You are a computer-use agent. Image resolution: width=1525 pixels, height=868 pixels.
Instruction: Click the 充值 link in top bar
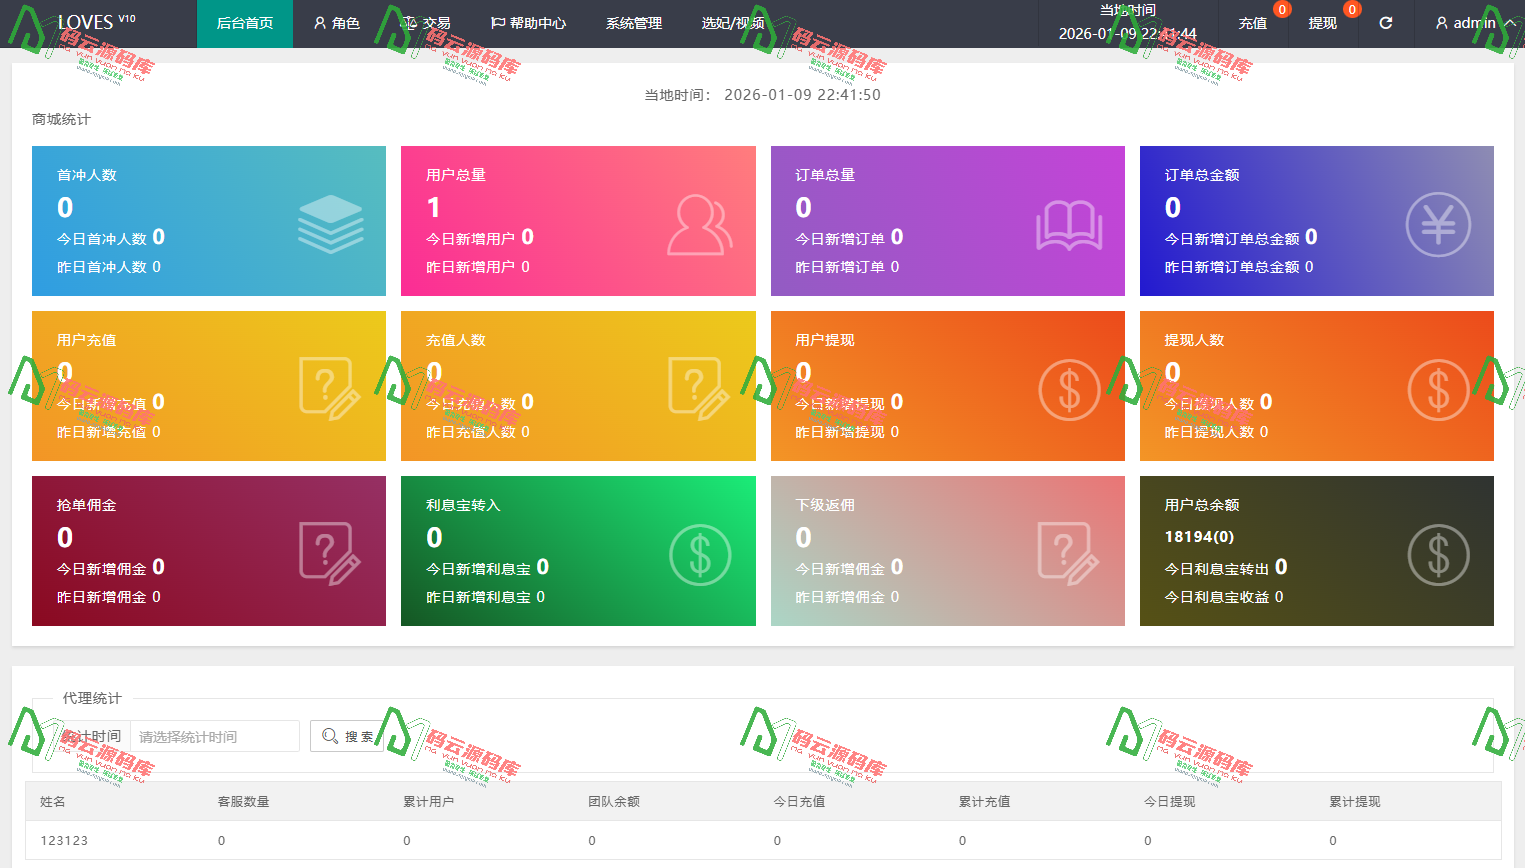pos(1252,22)
